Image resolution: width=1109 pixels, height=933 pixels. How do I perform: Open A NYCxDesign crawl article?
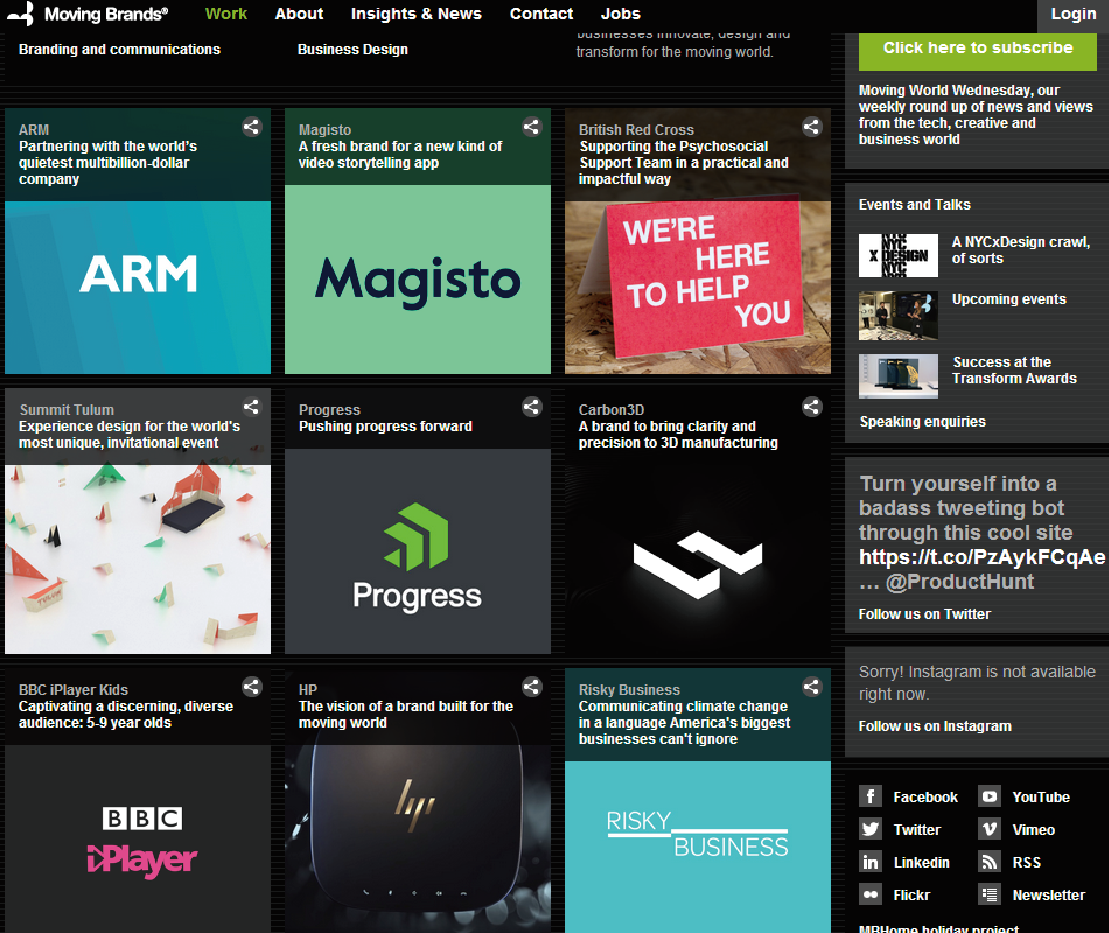click(x=1021, y=250)
